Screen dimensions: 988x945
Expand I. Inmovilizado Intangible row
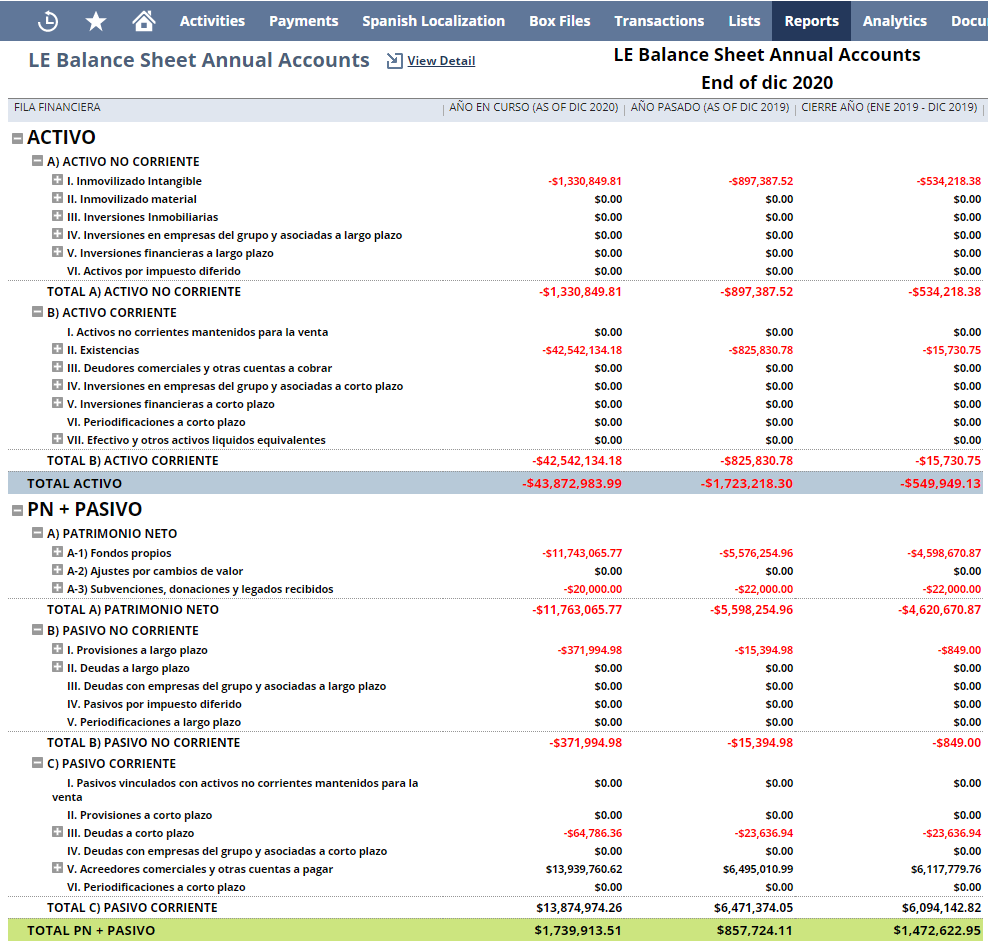point(57,180)
